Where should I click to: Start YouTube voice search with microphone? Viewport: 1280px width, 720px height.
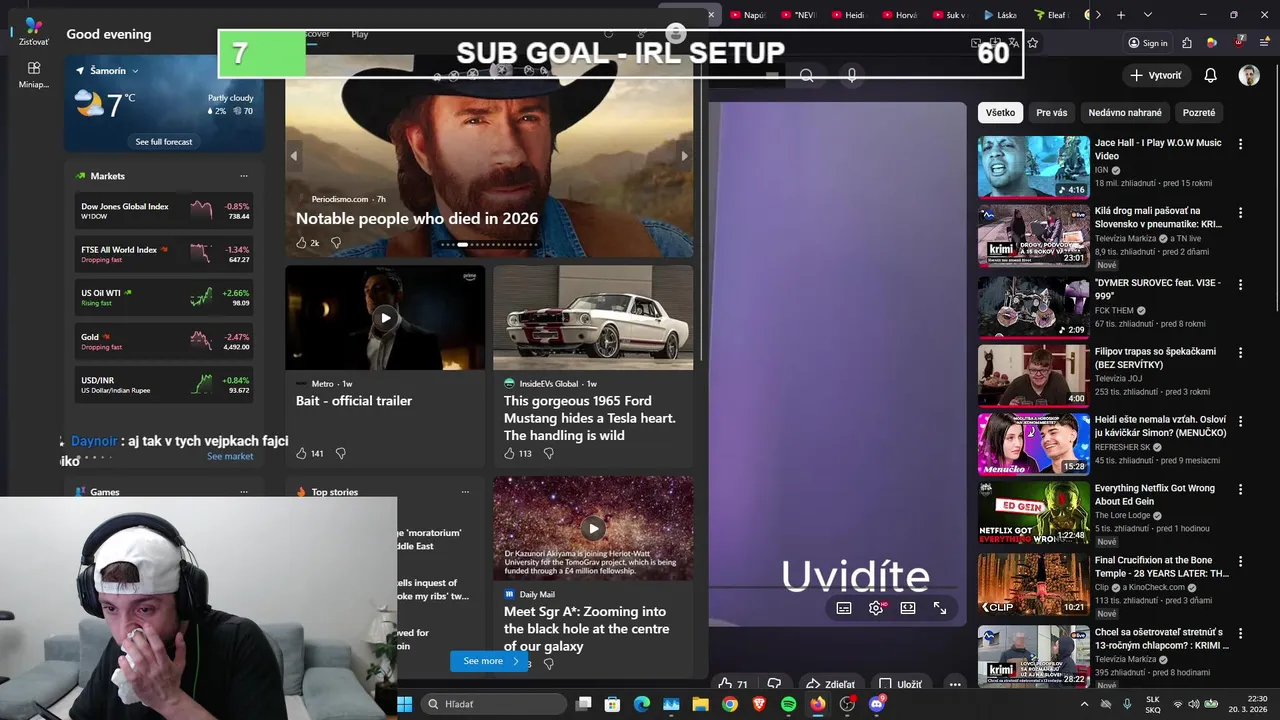click(852, 75)
